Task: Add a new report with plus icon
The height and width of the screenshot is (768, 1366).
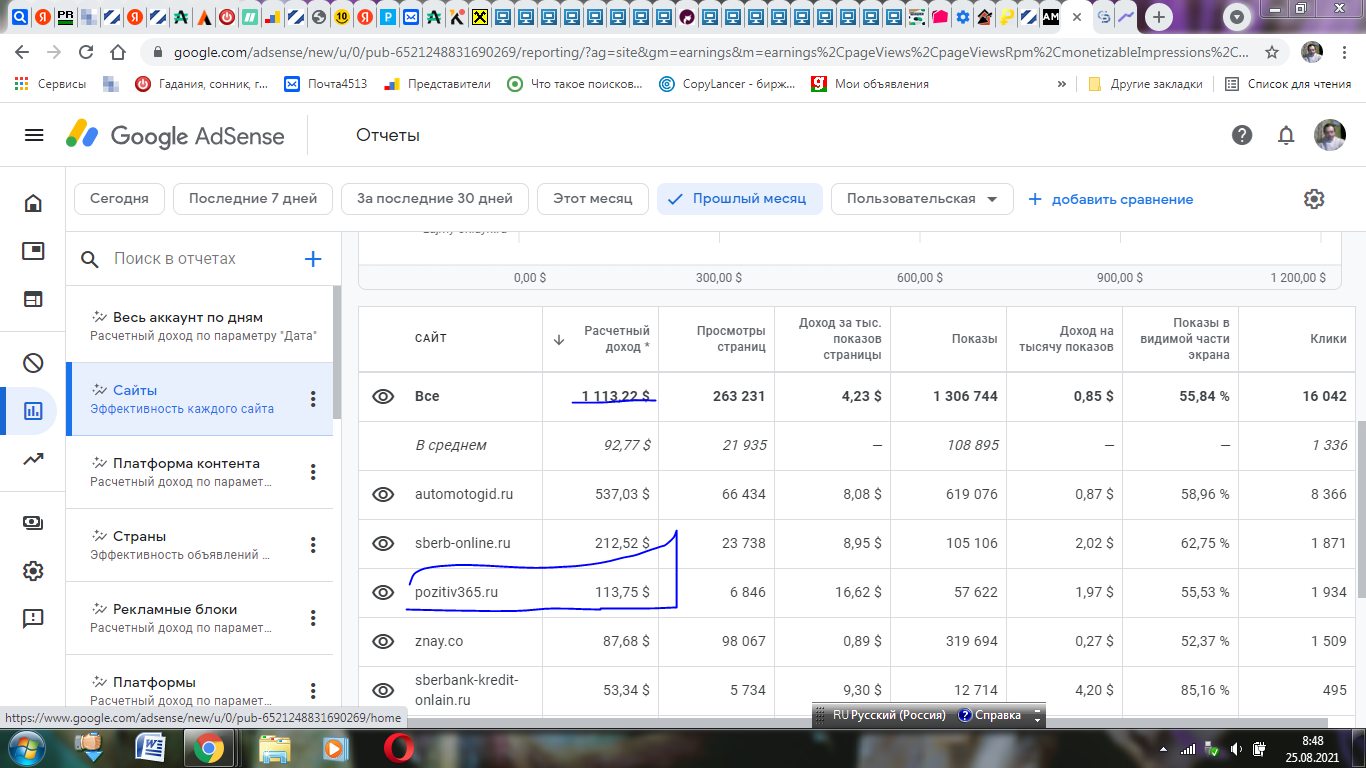Action: coord(313,259)
